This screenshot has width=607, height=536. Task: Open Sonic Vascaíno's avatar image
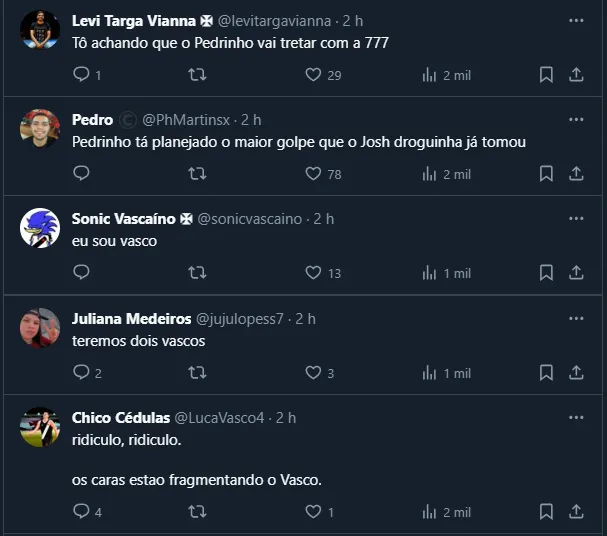point(40,229)
